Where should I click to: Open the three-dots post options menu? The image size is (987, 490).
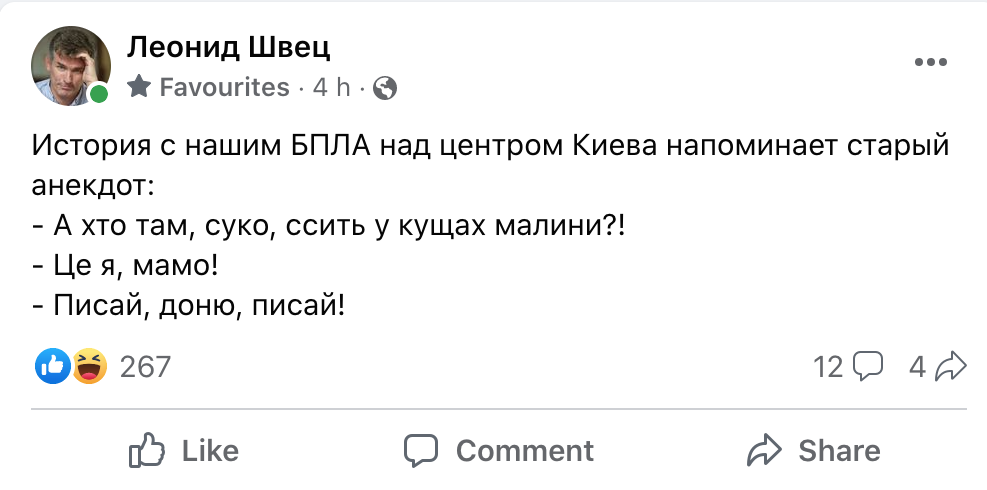930,62
